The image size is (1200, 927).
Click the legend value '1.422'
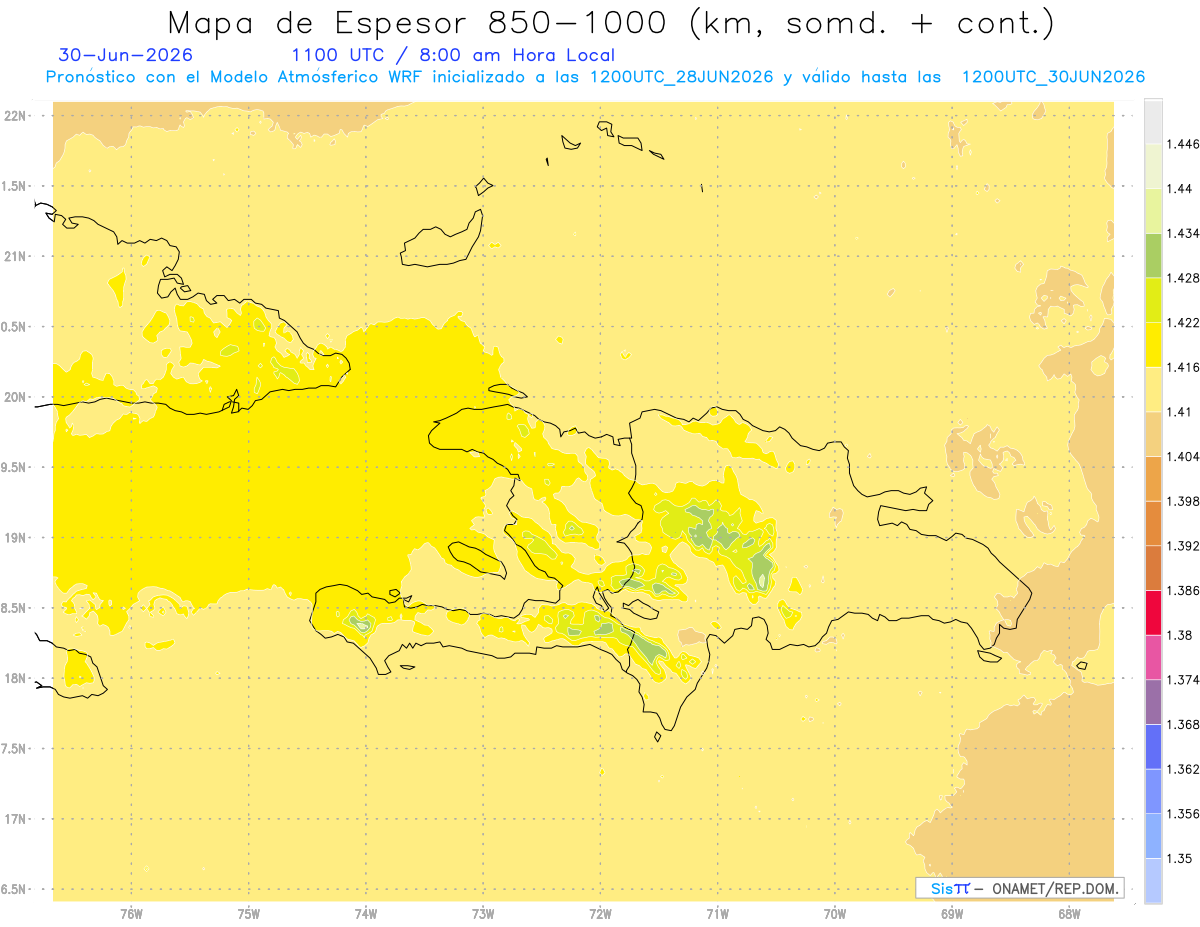point(1185,322)
